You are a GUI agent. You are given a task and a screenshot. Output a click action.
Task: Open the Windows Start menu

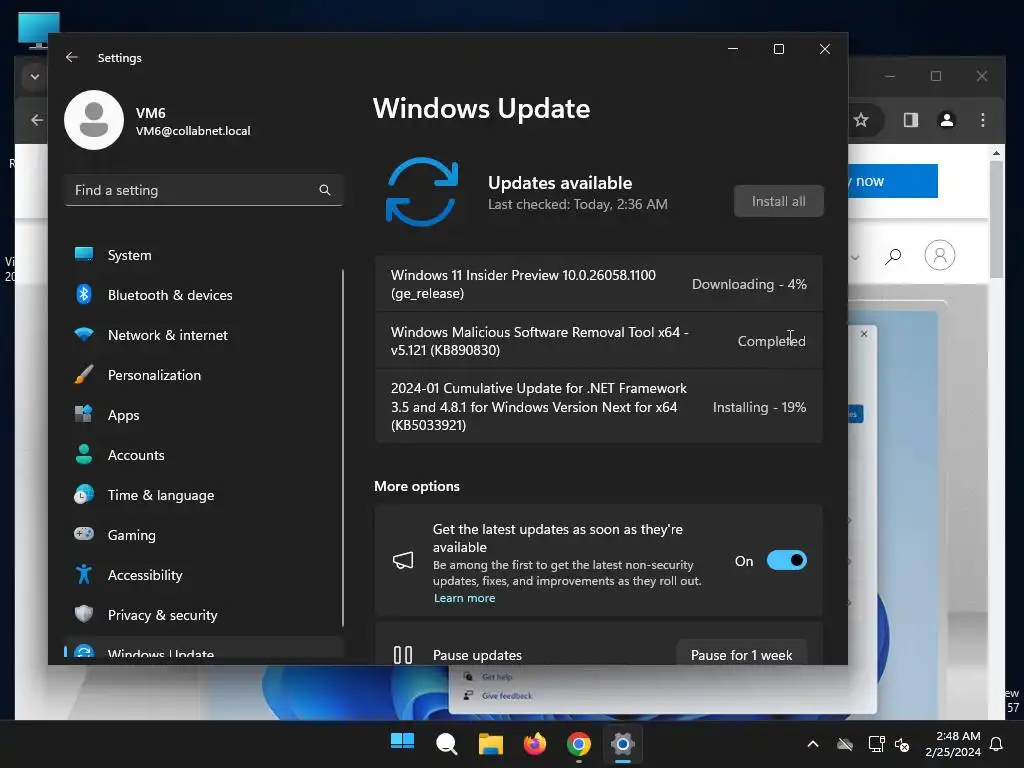402,743
